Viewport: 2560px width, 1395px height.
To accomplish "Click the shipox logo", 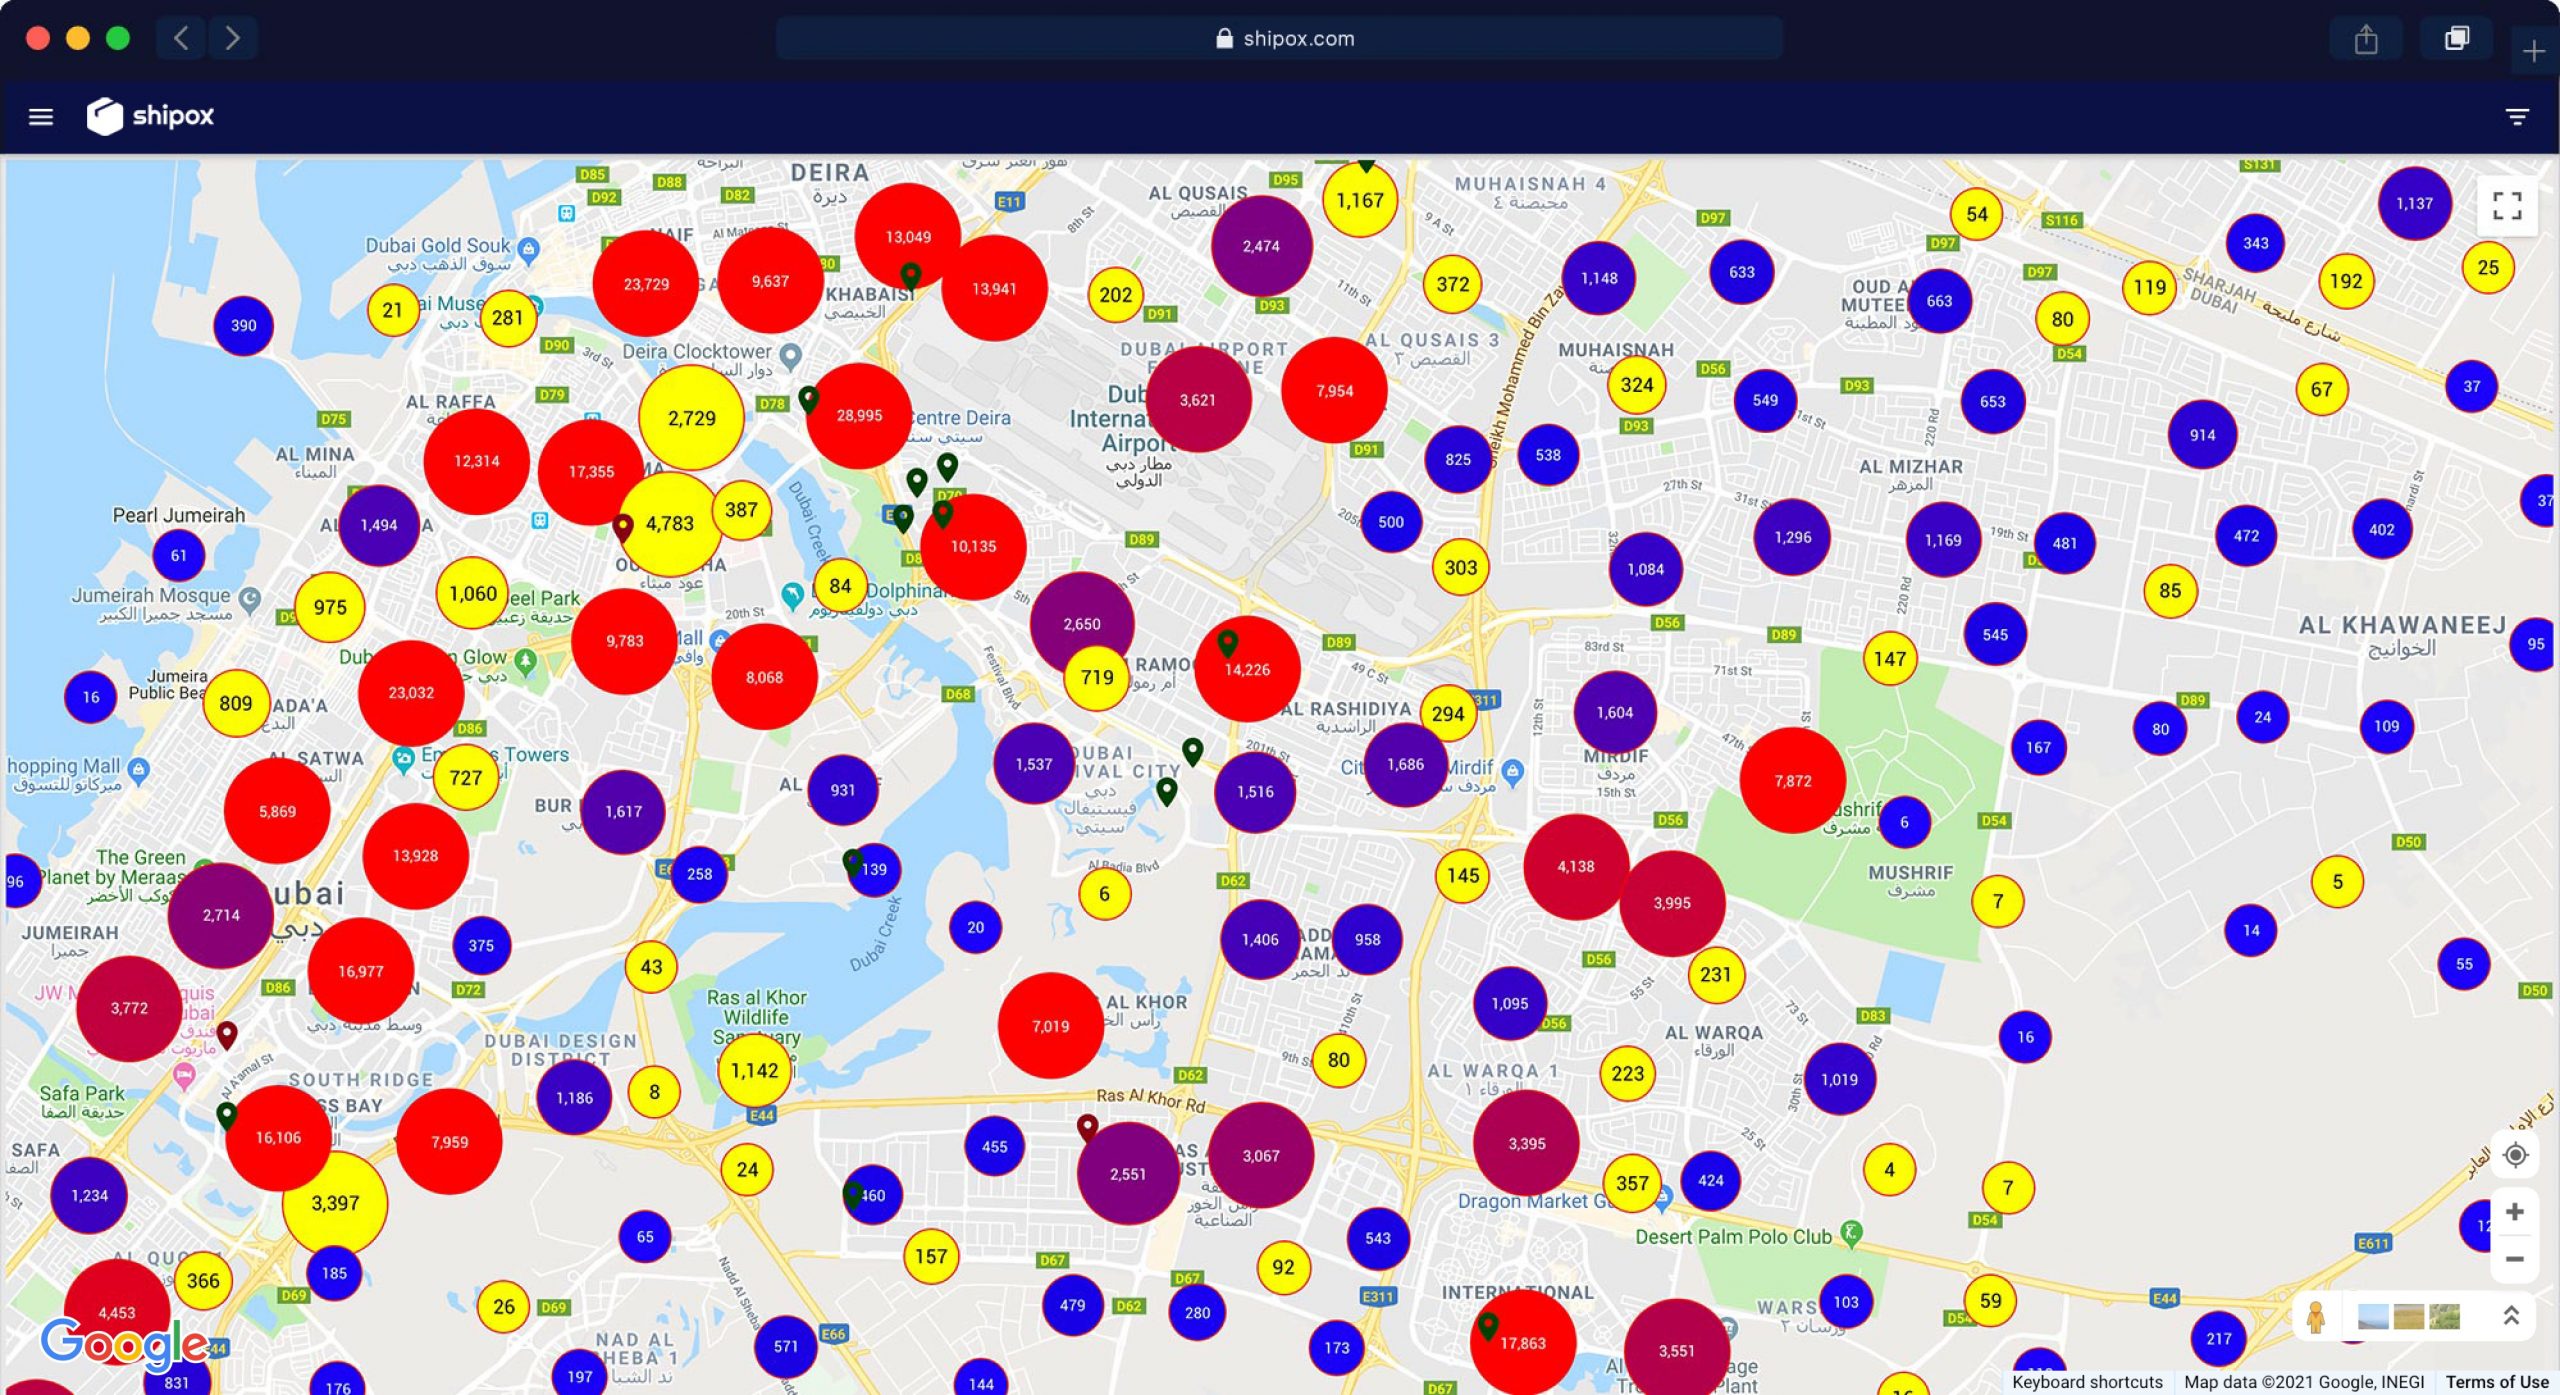I will [150, 116].
